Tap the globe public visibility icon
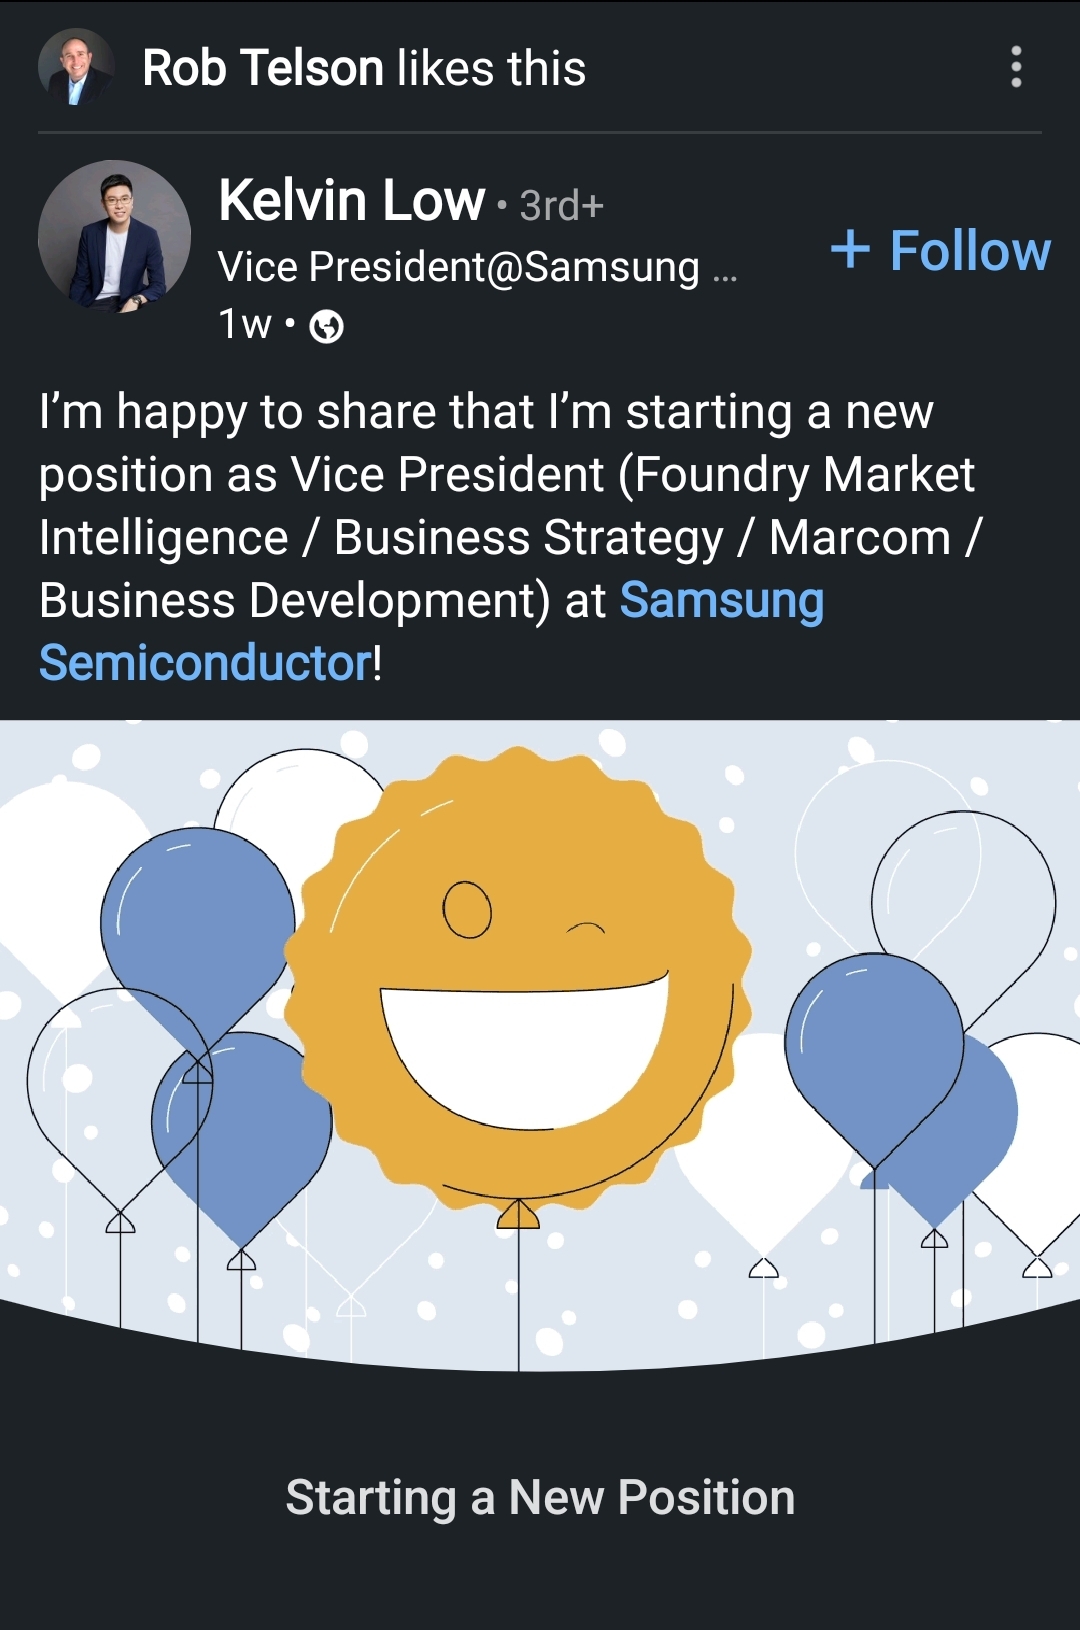The image size is (1080, 1630). [x=327, y=326]
